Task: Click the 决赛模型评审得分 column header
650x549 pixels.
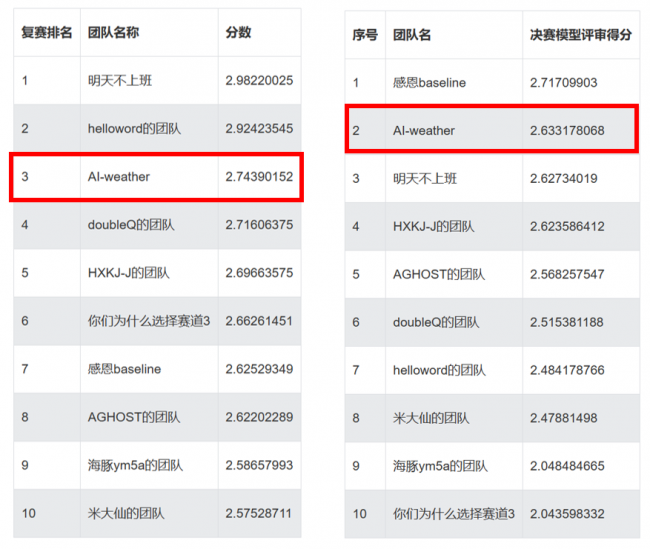Action: (581, 35)
